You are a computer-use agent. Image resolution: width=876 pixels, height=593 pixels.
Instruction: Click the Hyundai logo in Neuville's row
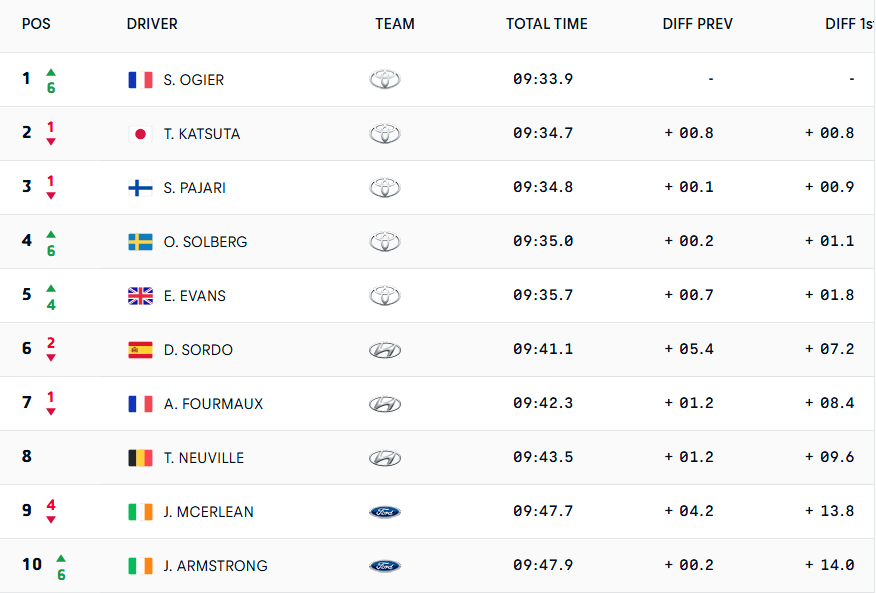pyautogui.click(x=385, y=458)
